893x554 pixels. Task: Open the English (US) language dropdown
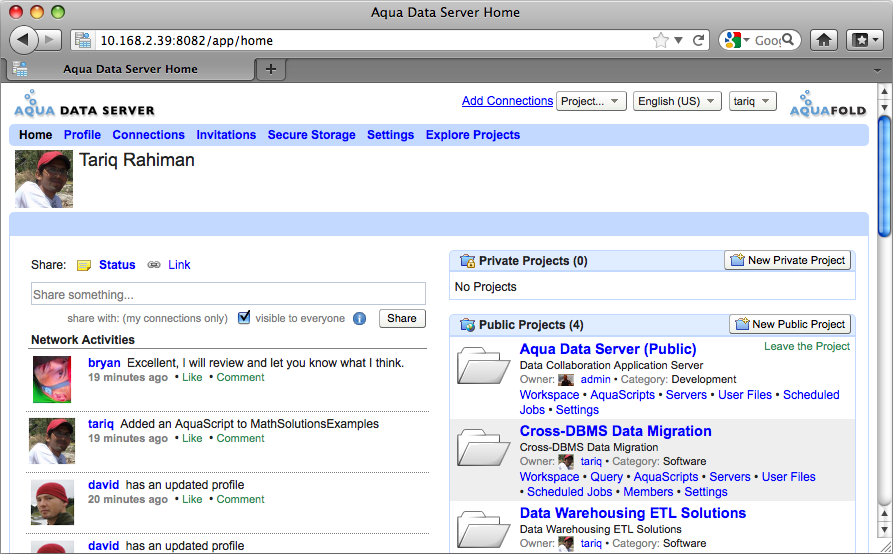pos(677,101)
